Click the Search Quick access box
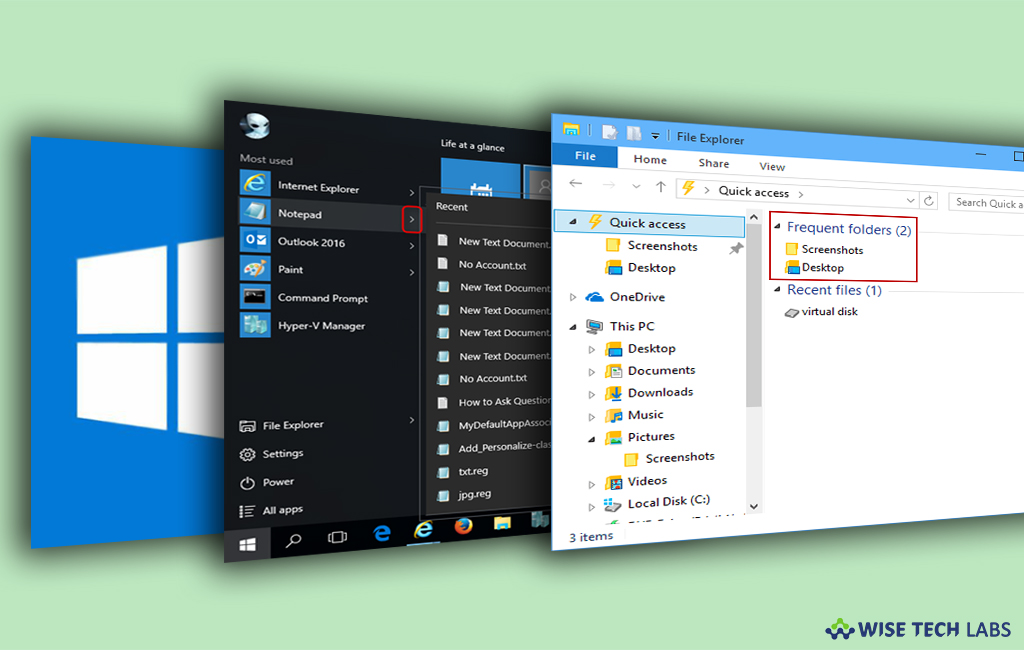 pos(986,203)
